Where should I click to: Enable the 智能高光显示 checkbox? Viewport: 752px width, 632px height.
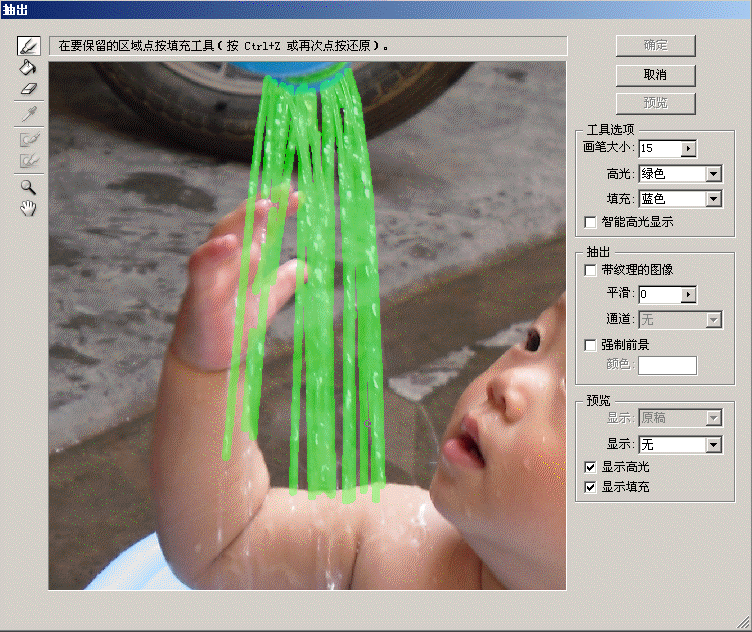coord(590,222)
